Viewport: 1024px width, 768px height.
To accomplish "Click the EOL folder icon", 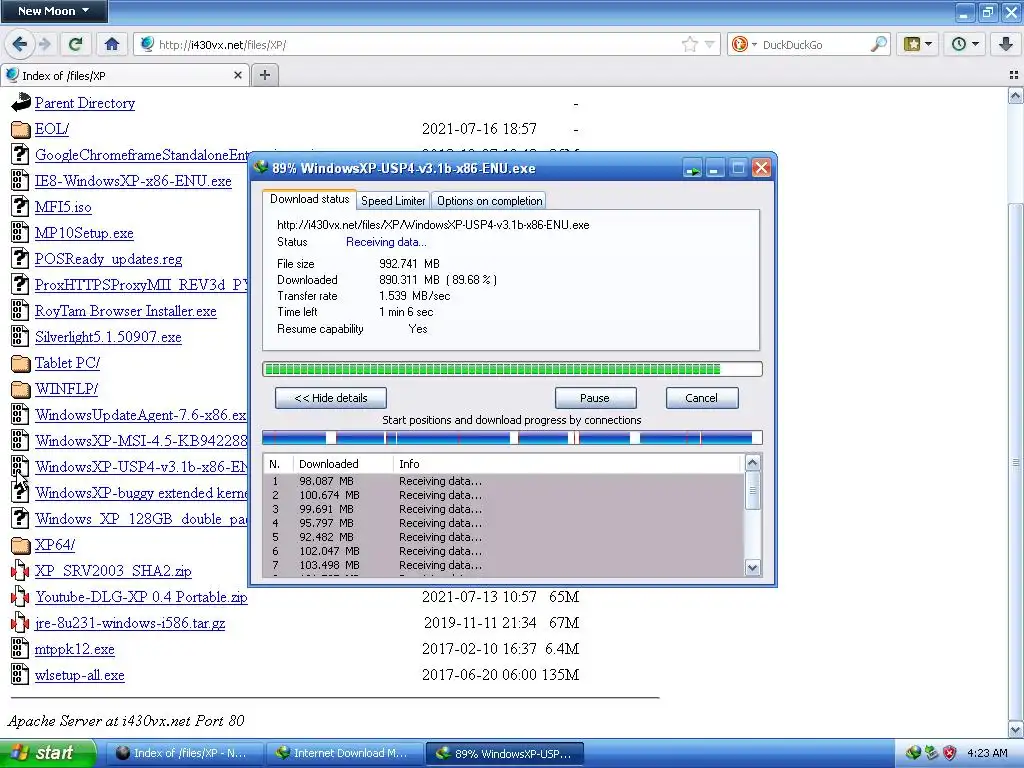I will coord(20,129).
